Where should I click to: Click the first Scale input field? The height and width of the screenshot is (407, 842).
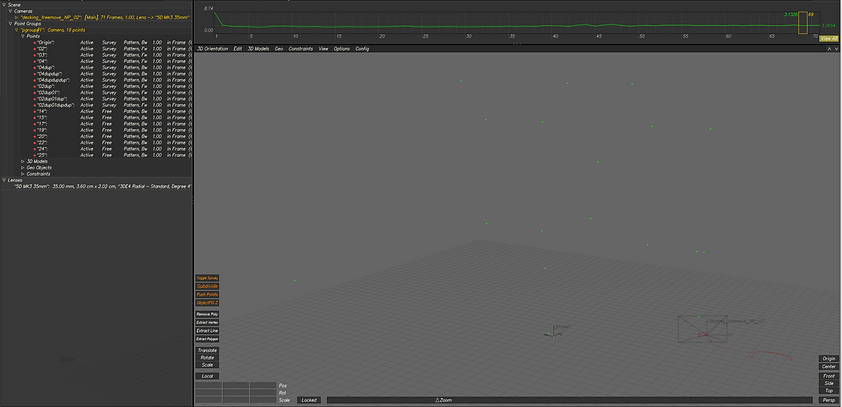tap(208, 400)
